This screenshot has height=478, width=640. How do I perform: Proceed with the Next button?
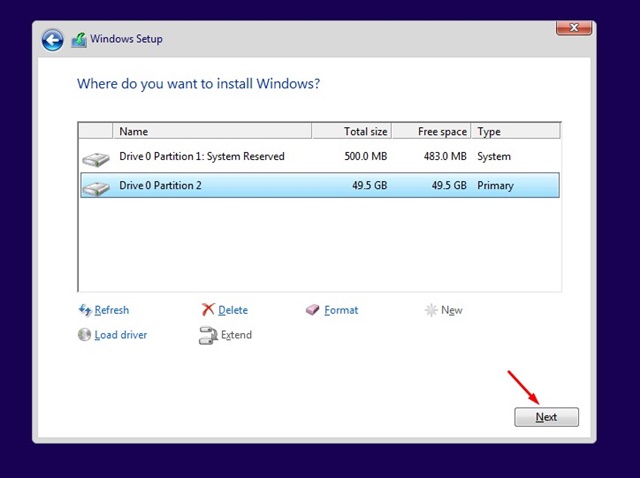coord(546,417)
